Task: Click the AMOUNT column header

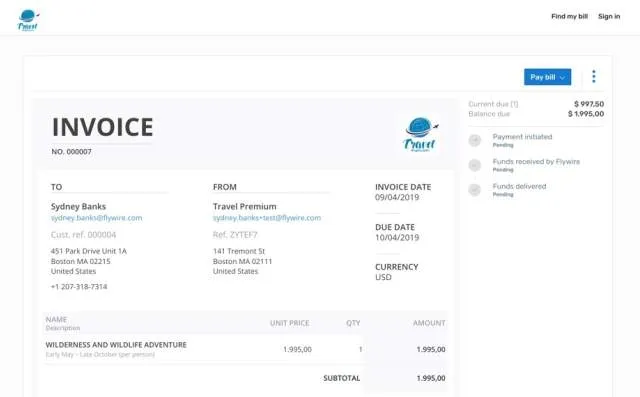Action: coord(429,323)
